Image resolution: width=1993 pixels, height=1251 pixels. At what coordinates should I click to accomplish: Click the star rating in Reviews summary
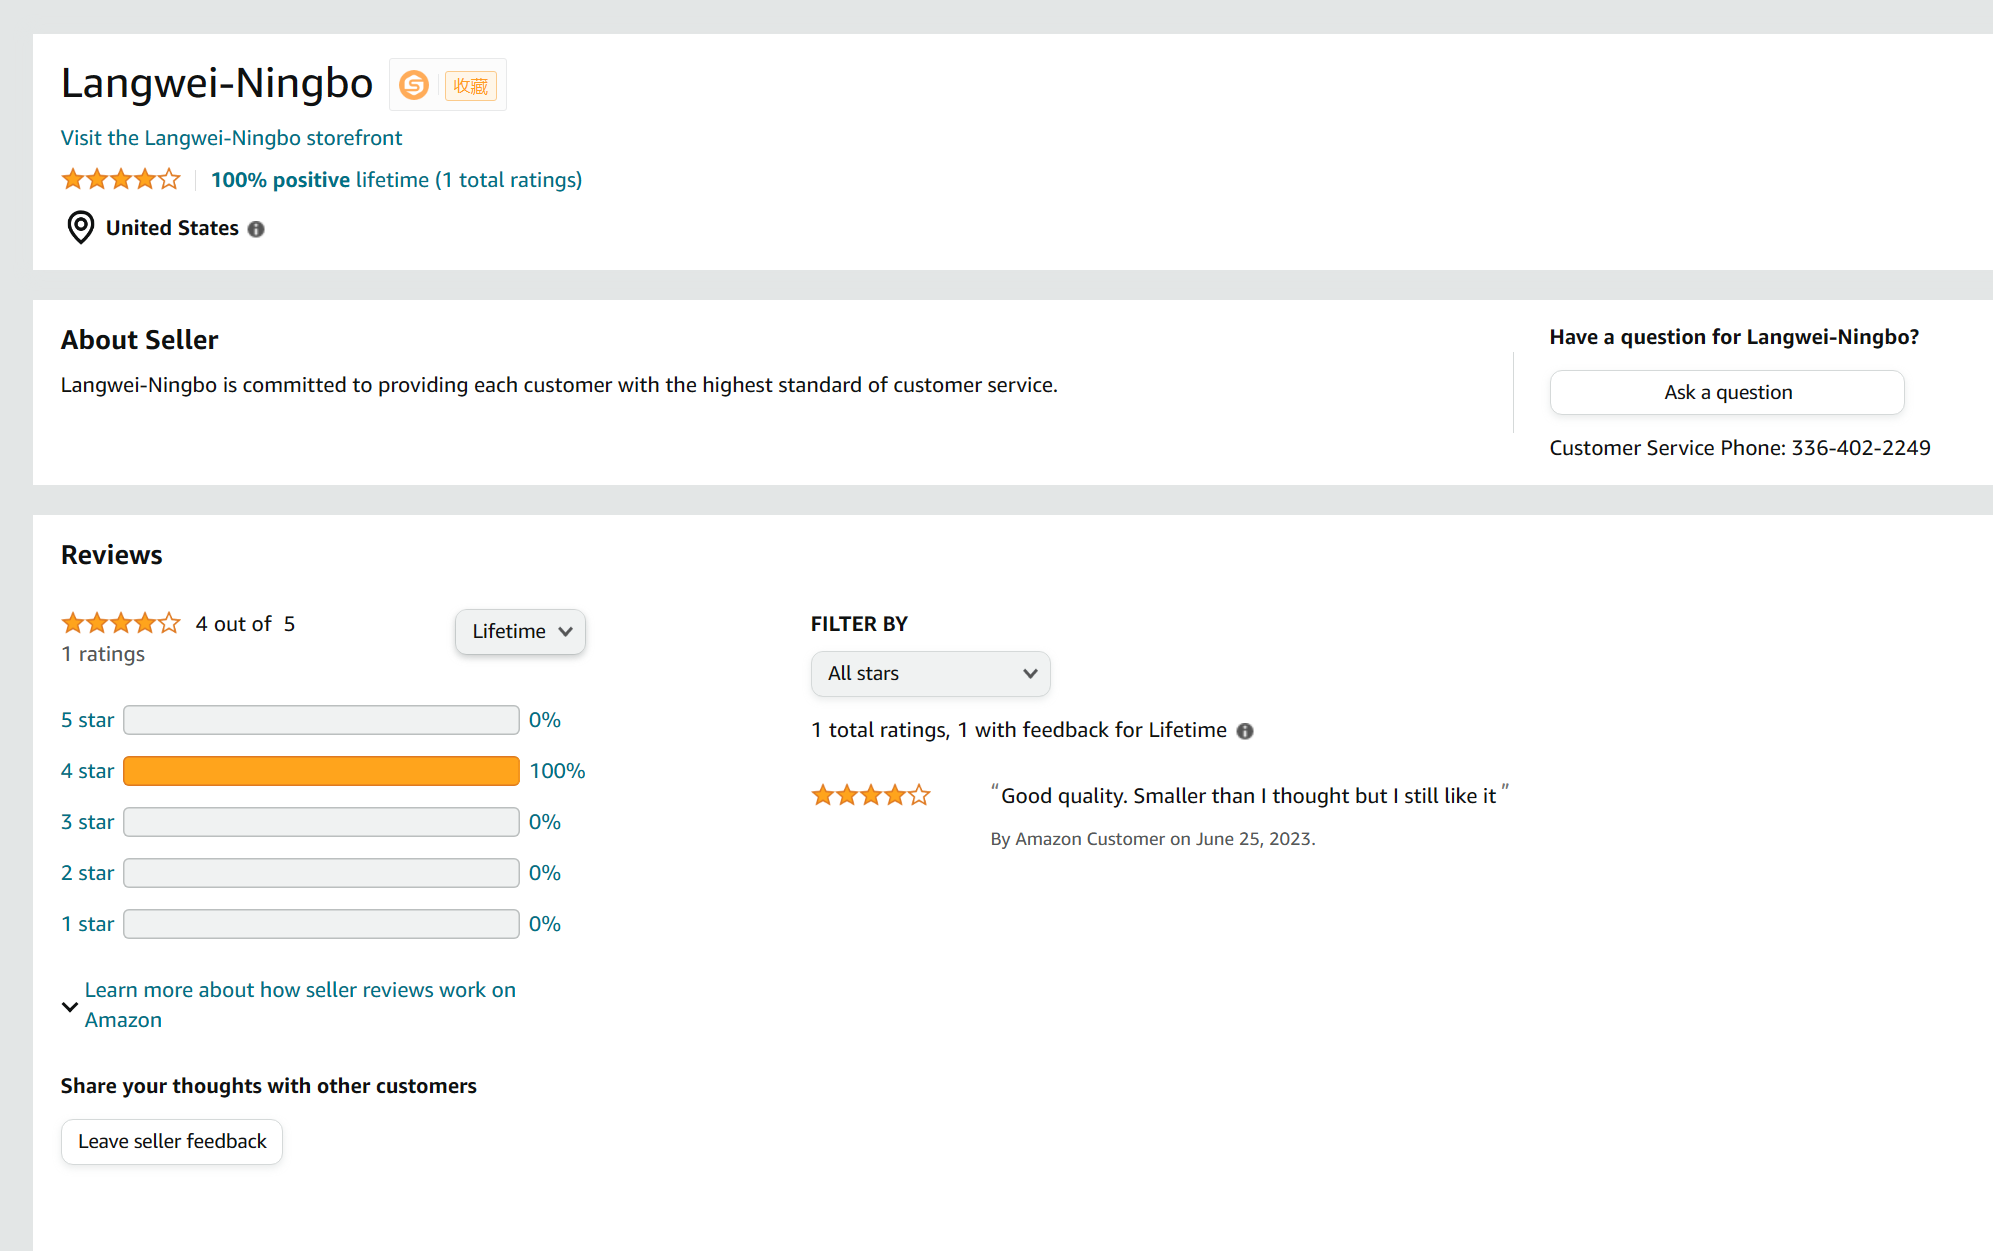[x=121, y=624]
